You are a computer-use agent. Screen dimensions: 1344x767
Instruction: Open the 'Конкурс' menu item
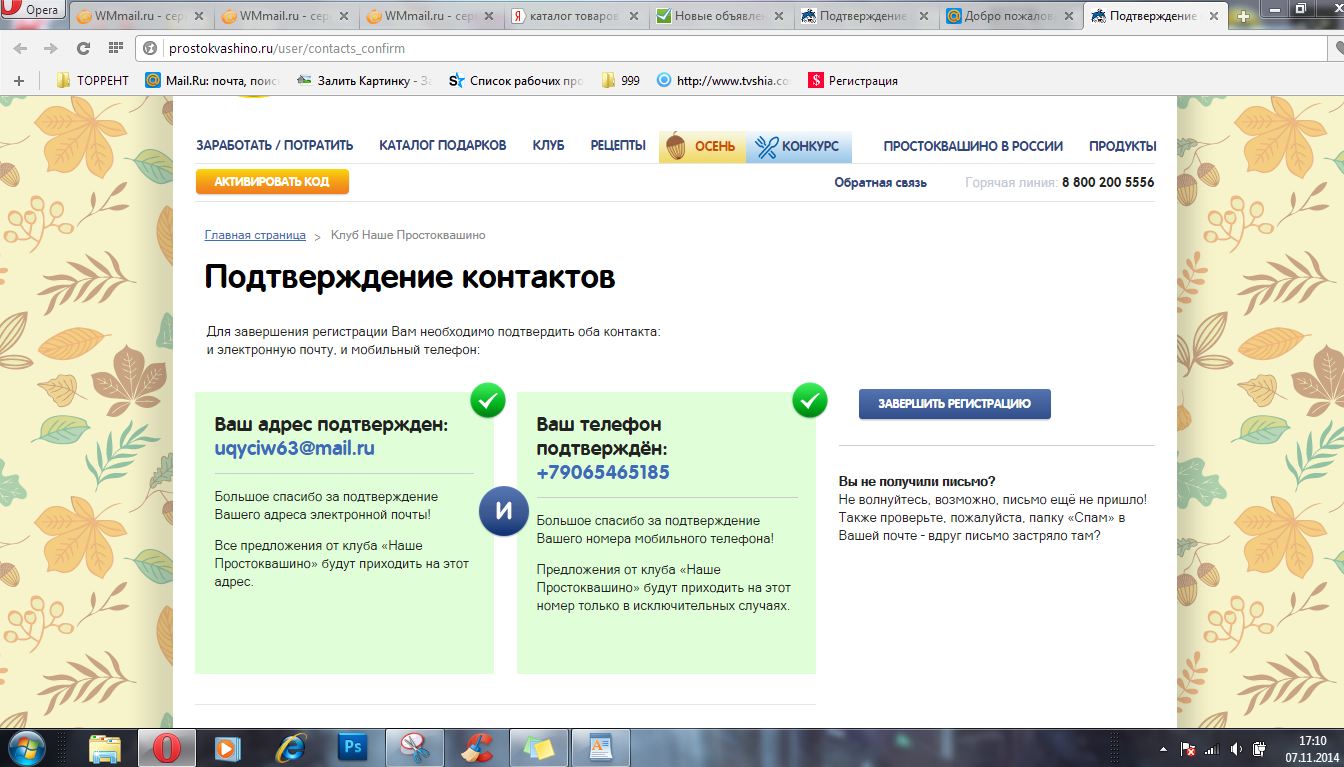799,146
